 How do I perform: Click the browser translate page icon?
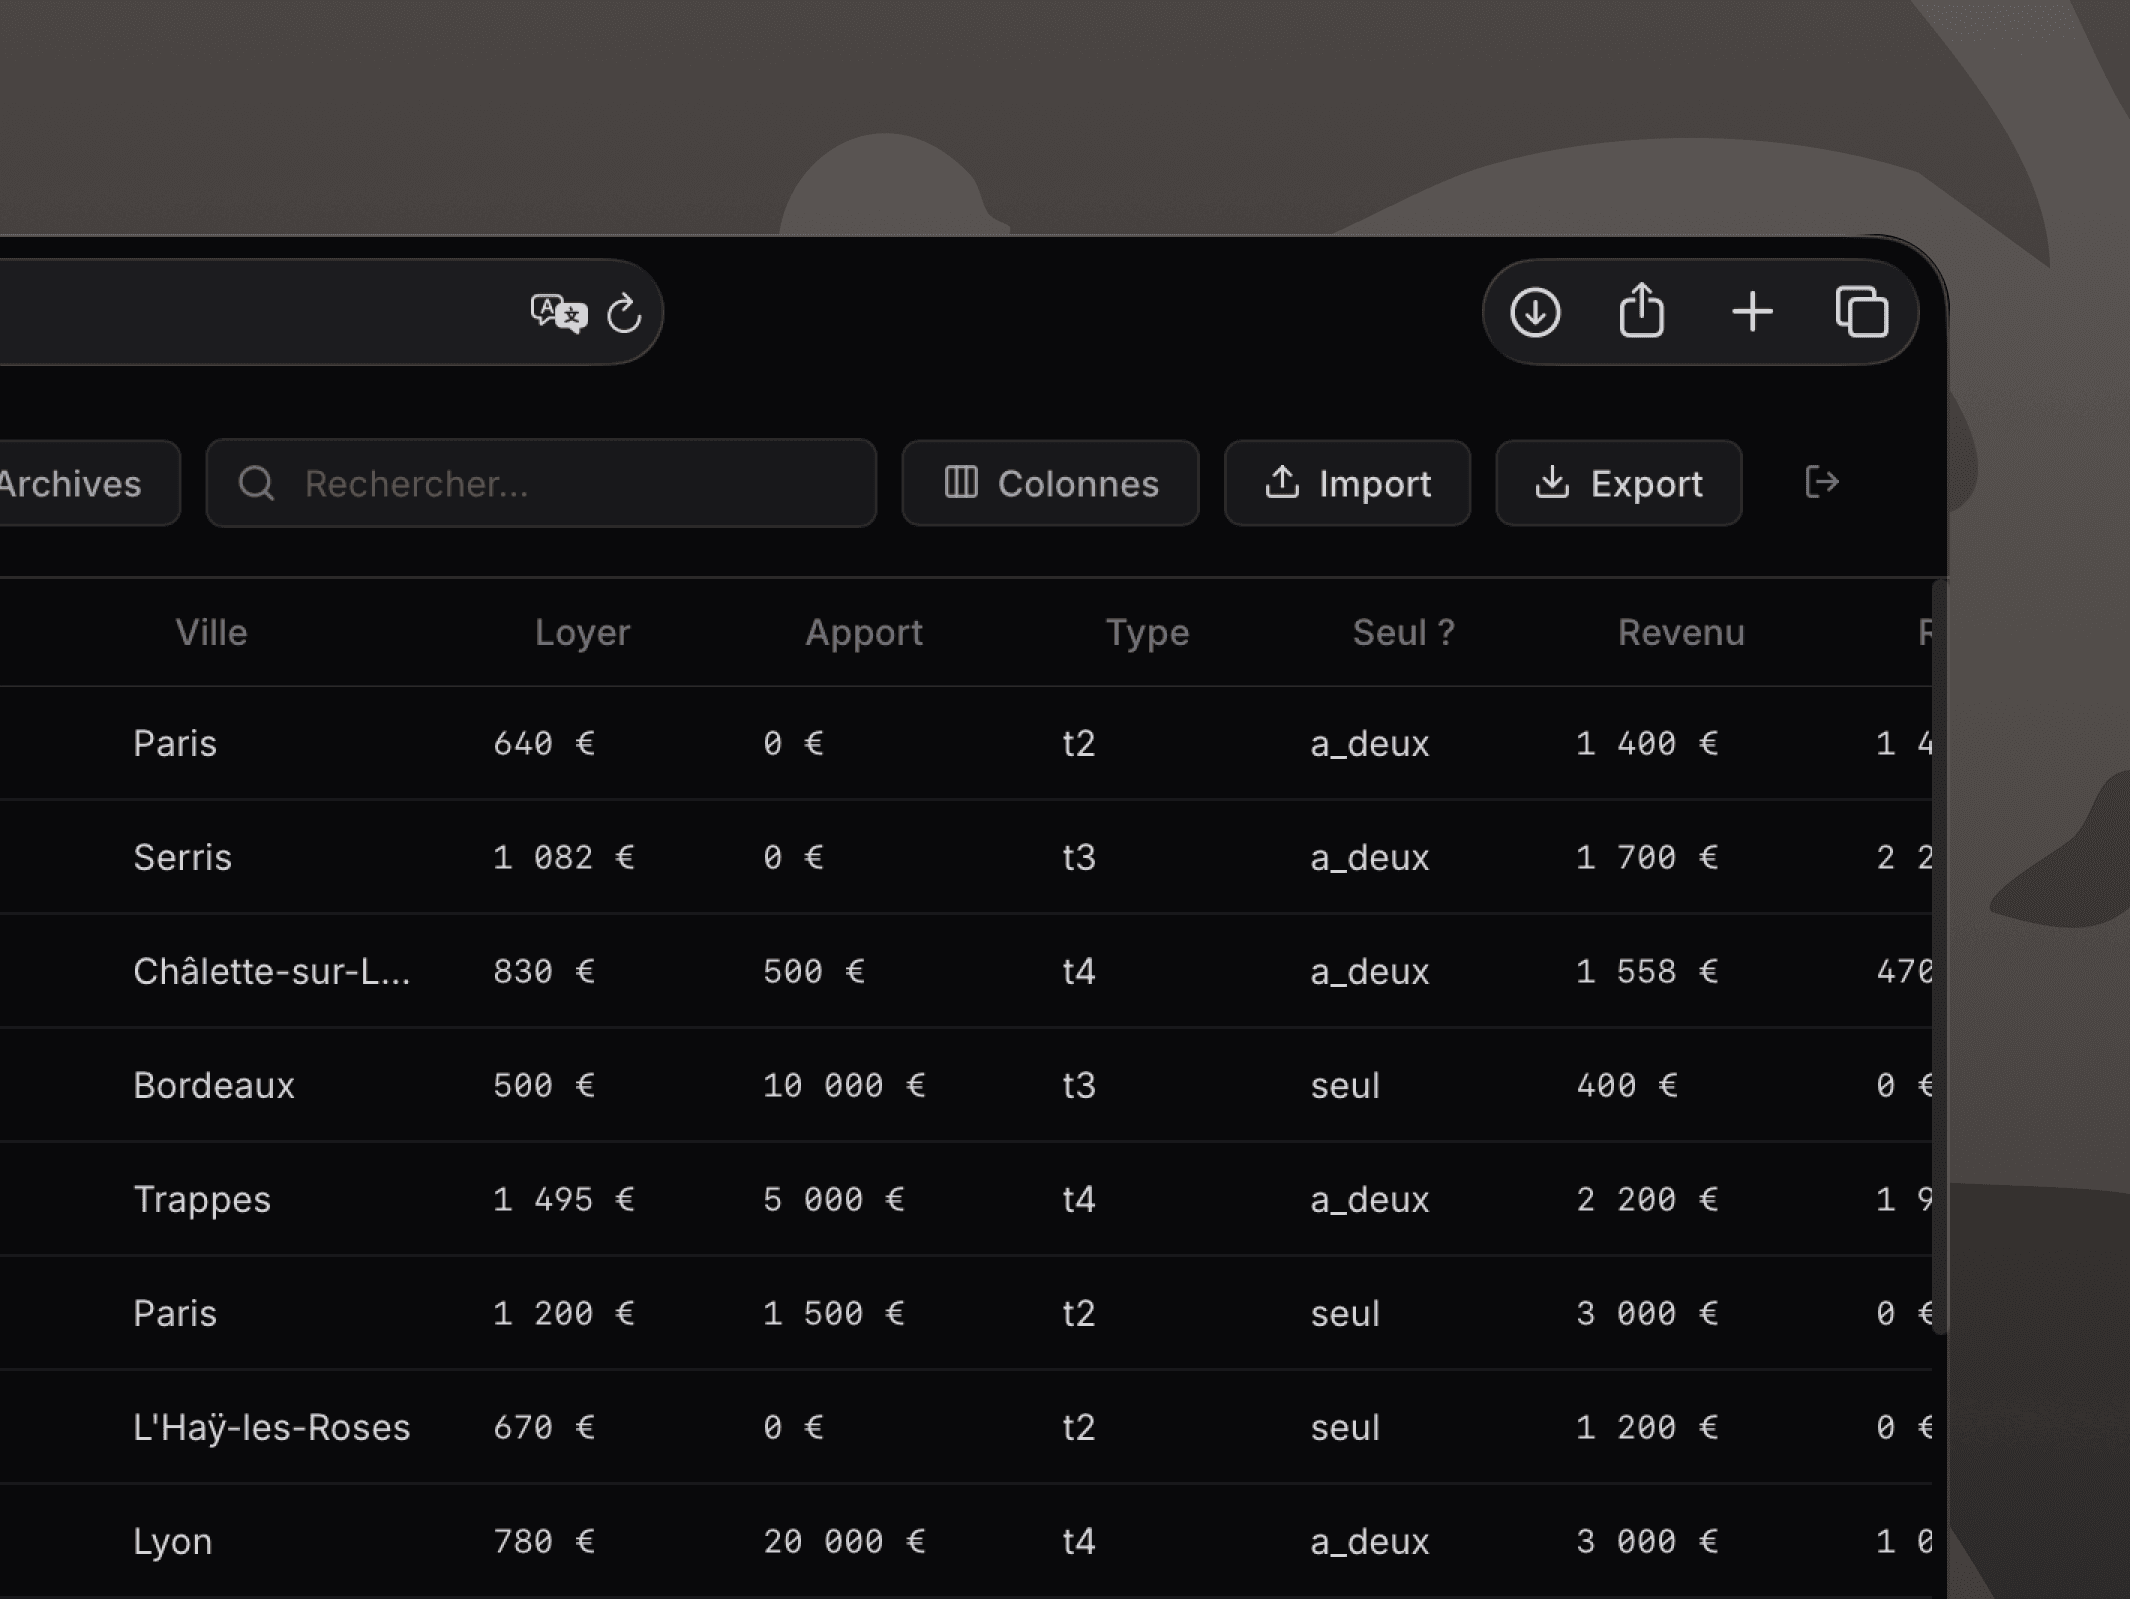tap(558, 313)
